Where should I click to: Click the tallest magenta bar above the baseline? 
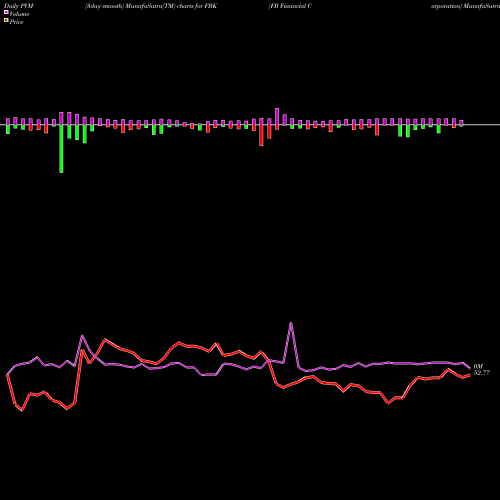[277, 116]
